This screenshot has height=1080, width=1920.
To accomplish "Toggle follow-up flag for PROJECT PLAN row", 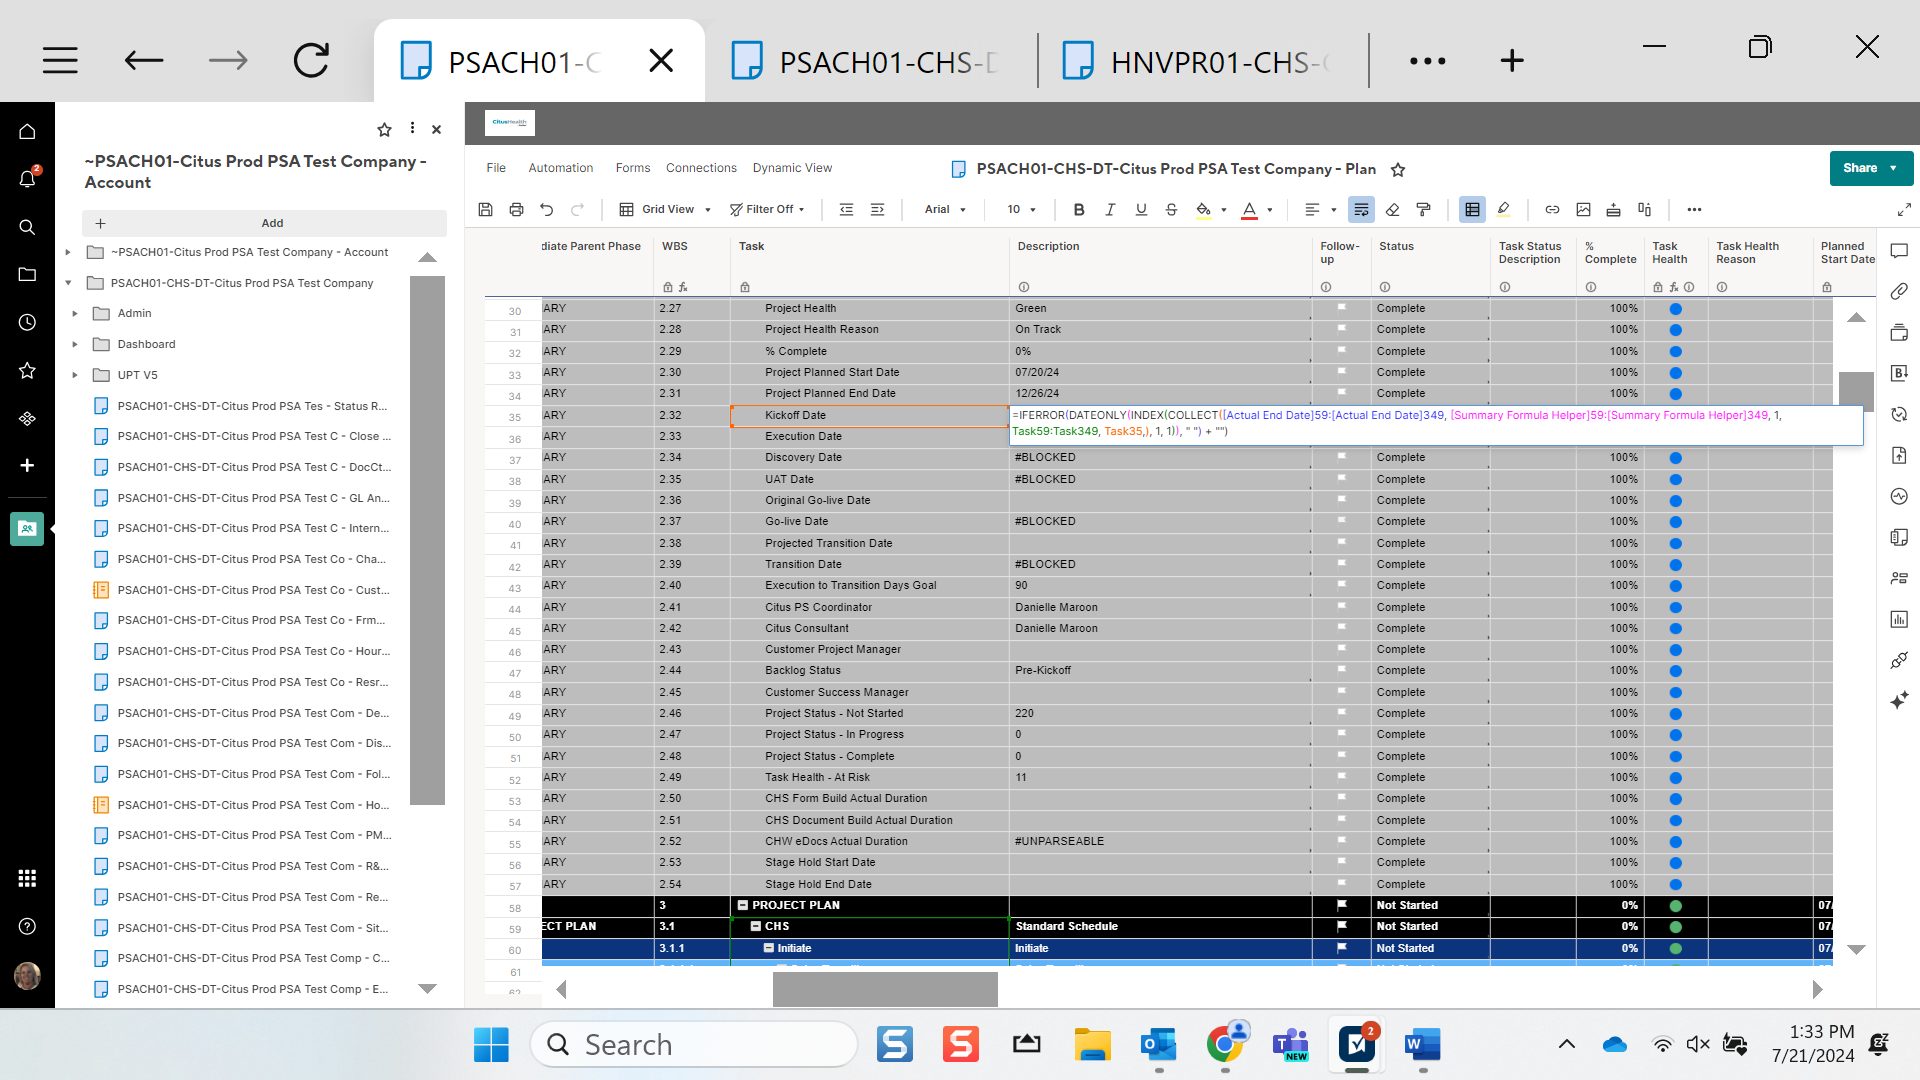I will 1341,904.
